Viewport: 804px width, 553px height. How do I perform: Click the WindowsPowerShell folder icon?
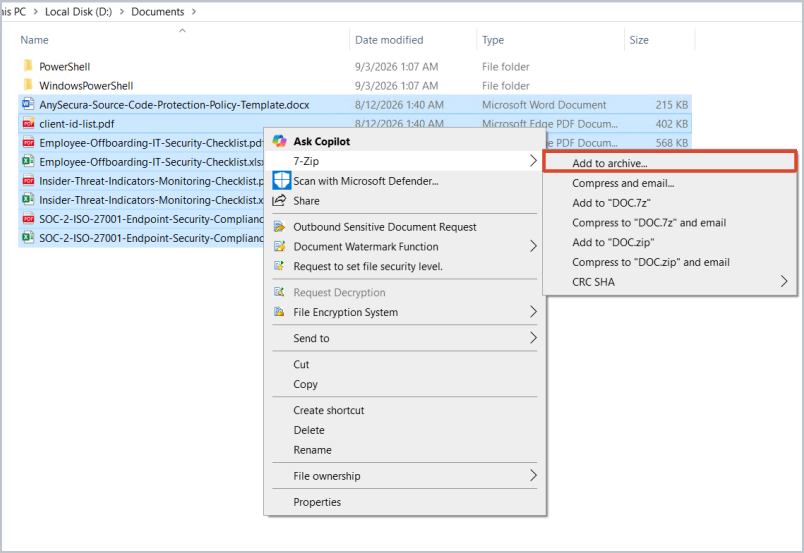(x=28, y=85)
